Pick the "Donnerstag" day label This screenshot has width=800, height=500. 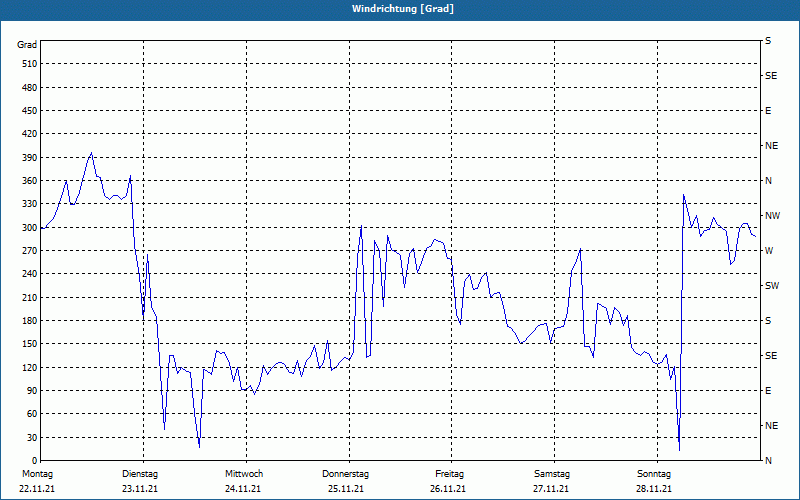pos(345,474)
